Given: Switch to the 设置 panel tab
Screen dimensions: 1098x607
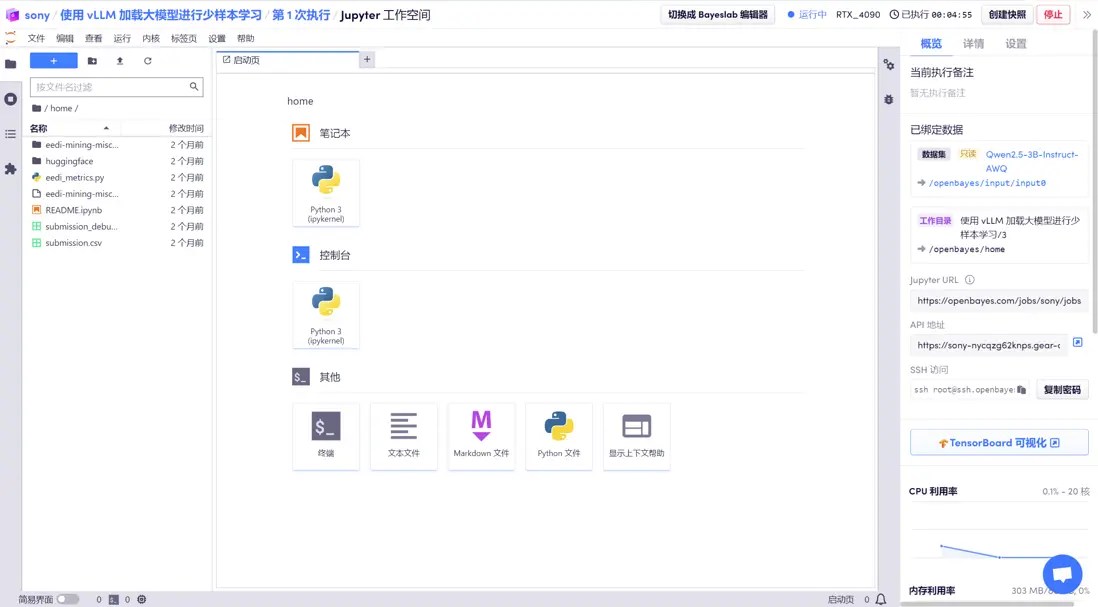Looking at the screenshot, I should tap(1016, 43).
